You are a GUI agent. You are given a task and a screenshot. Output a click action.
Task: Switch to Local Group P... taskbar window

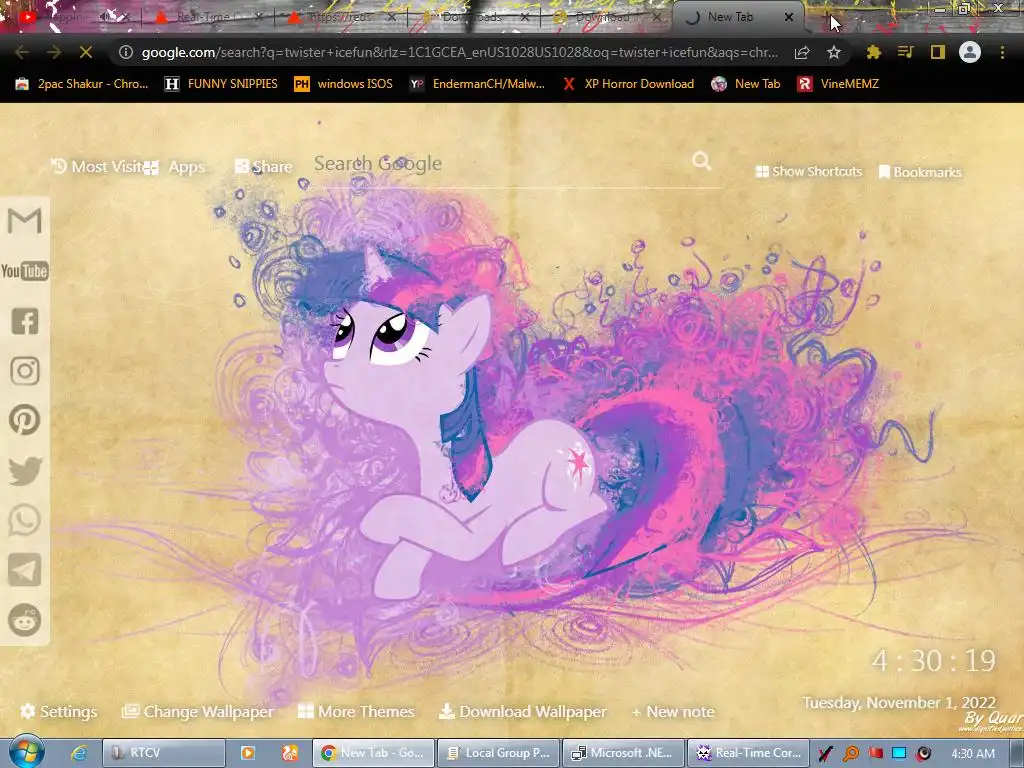pos(498,753)
